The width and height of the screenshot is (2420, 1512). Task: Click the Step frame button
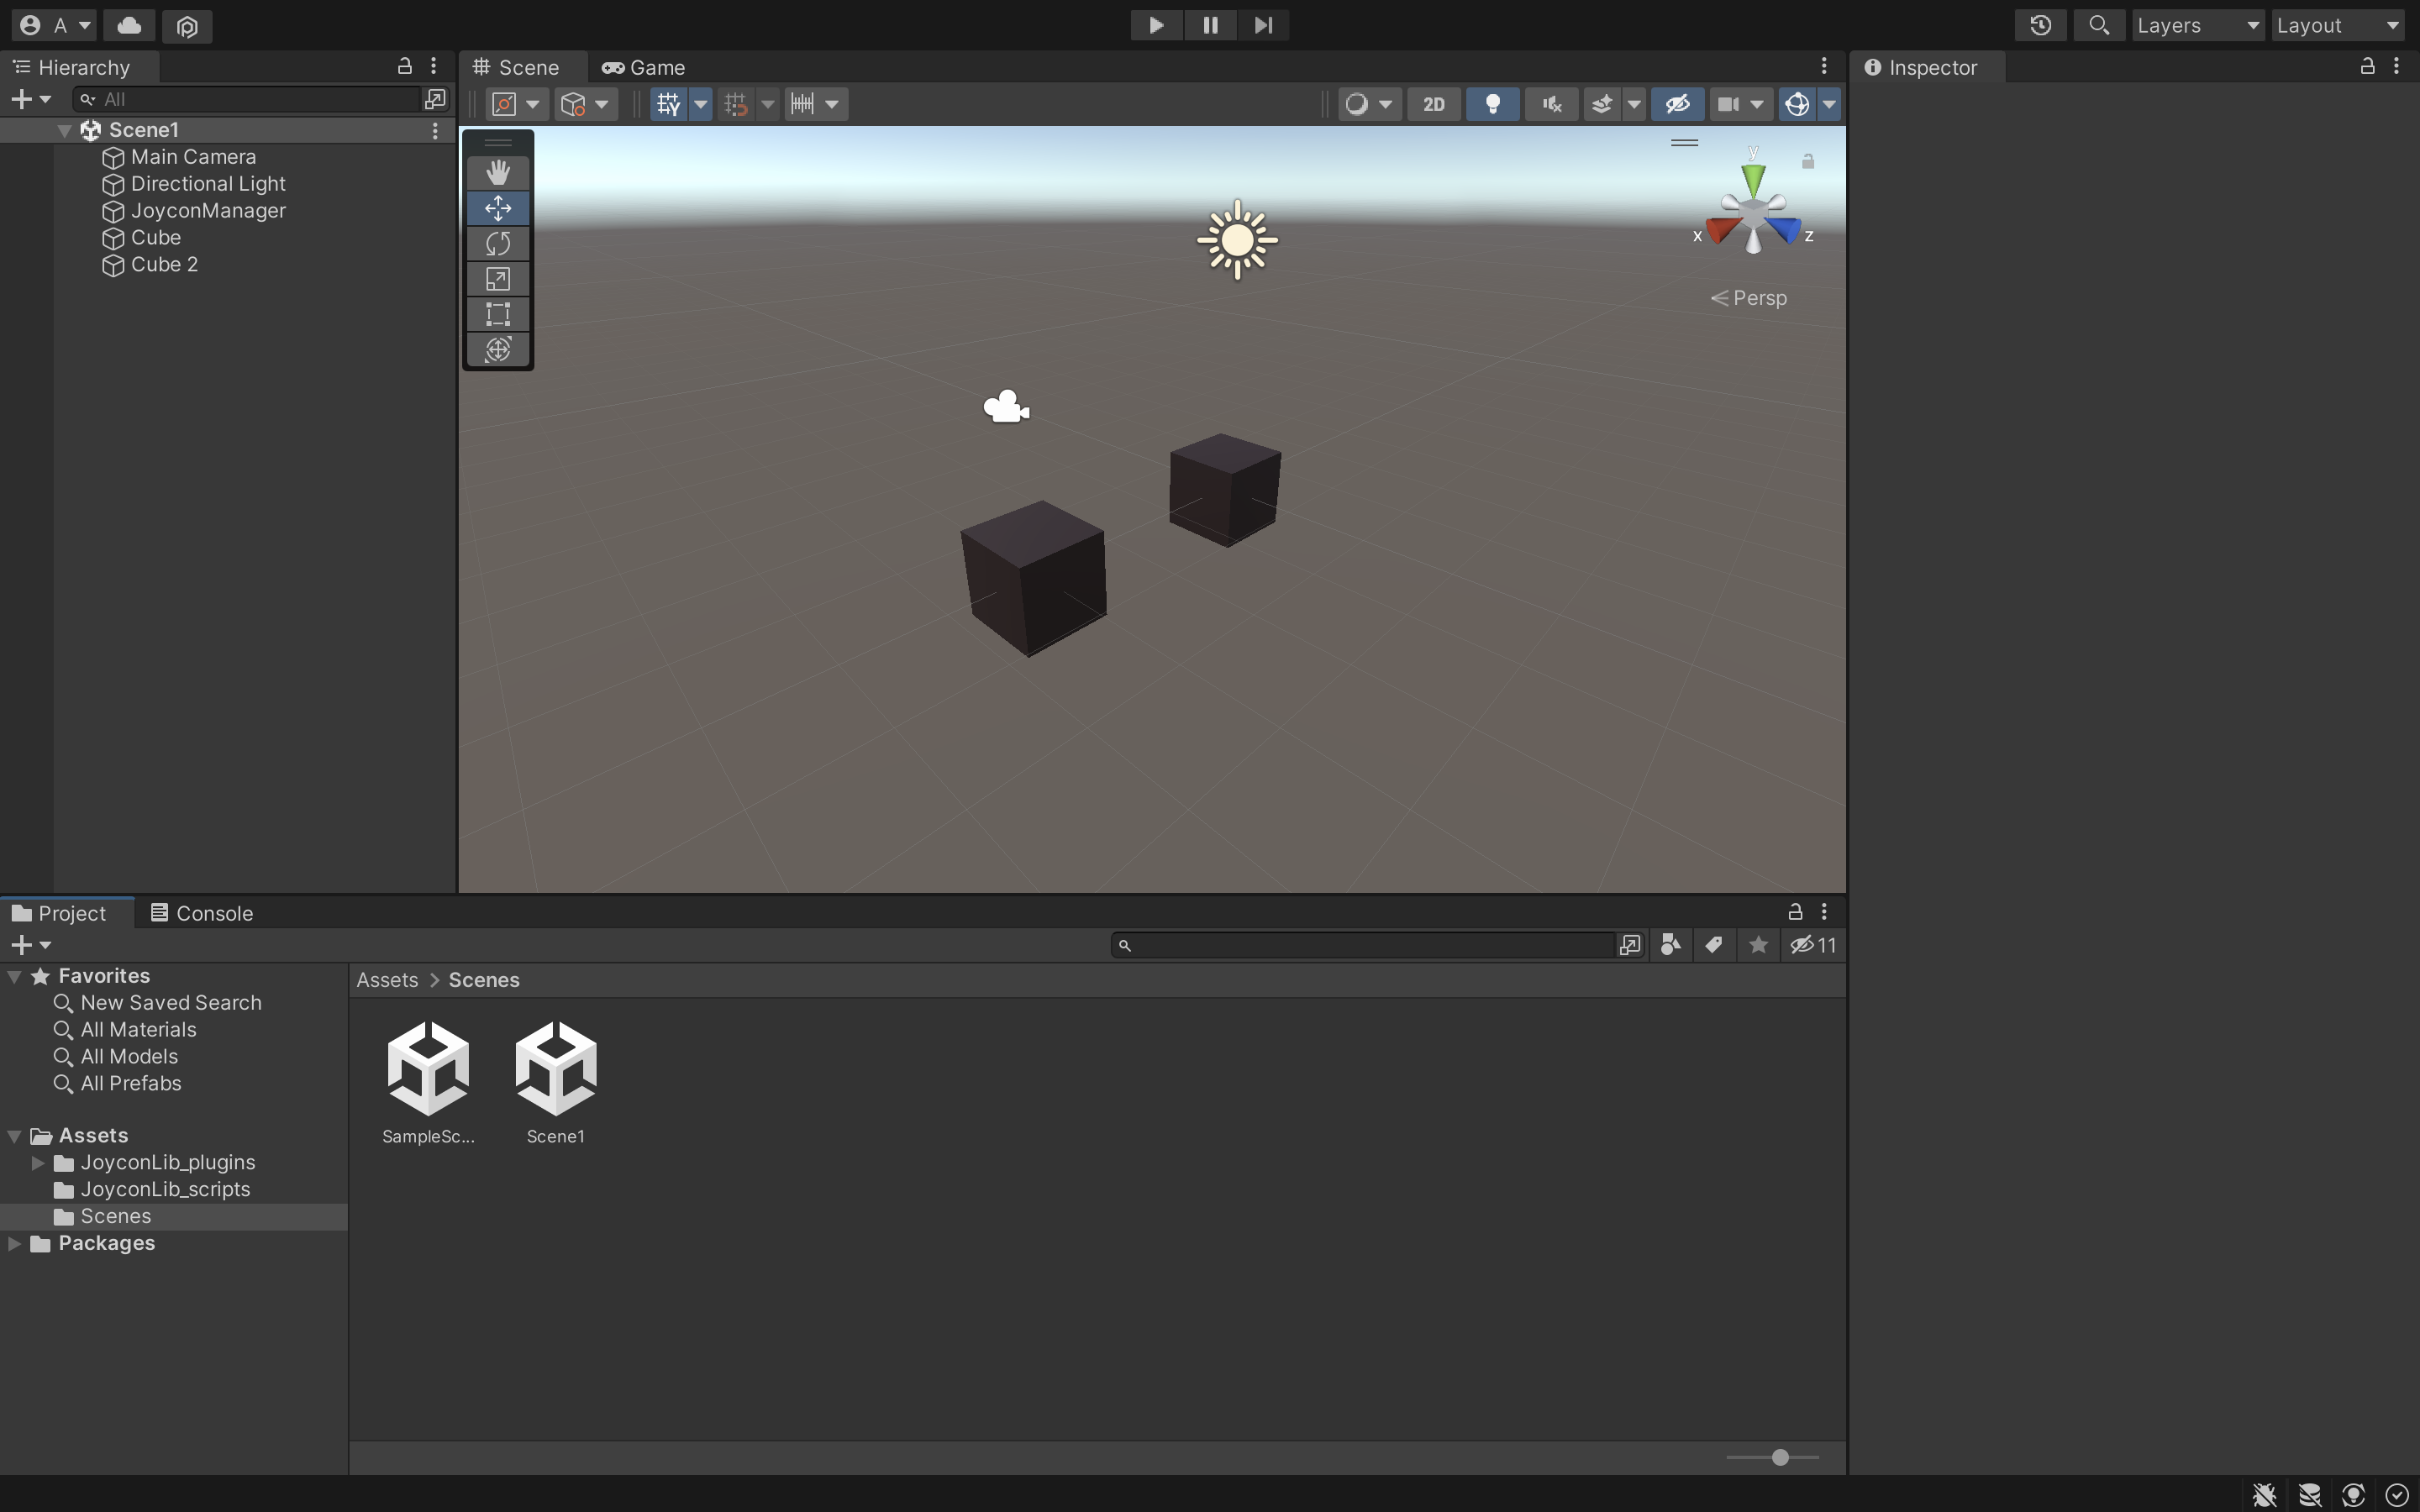[1263, 25]
